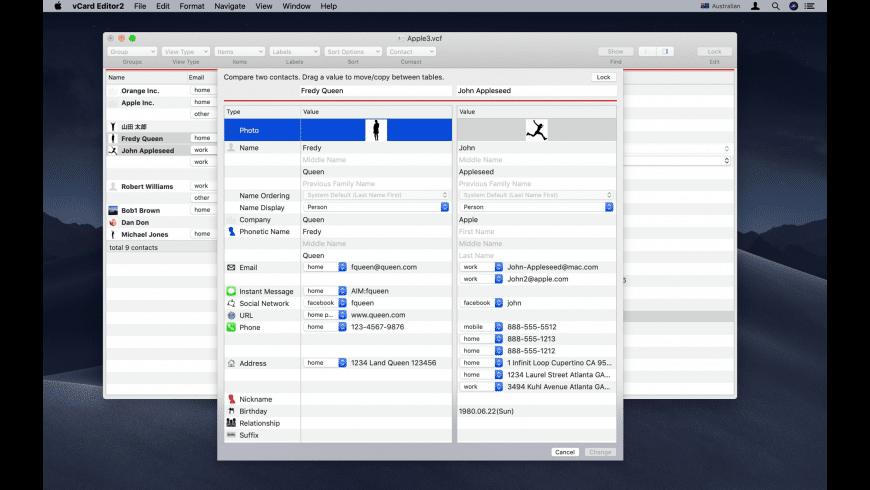The height and width of the screenshot is (490, 870).
Task: Open the Labels dropdown
Action: coord(295,52)
